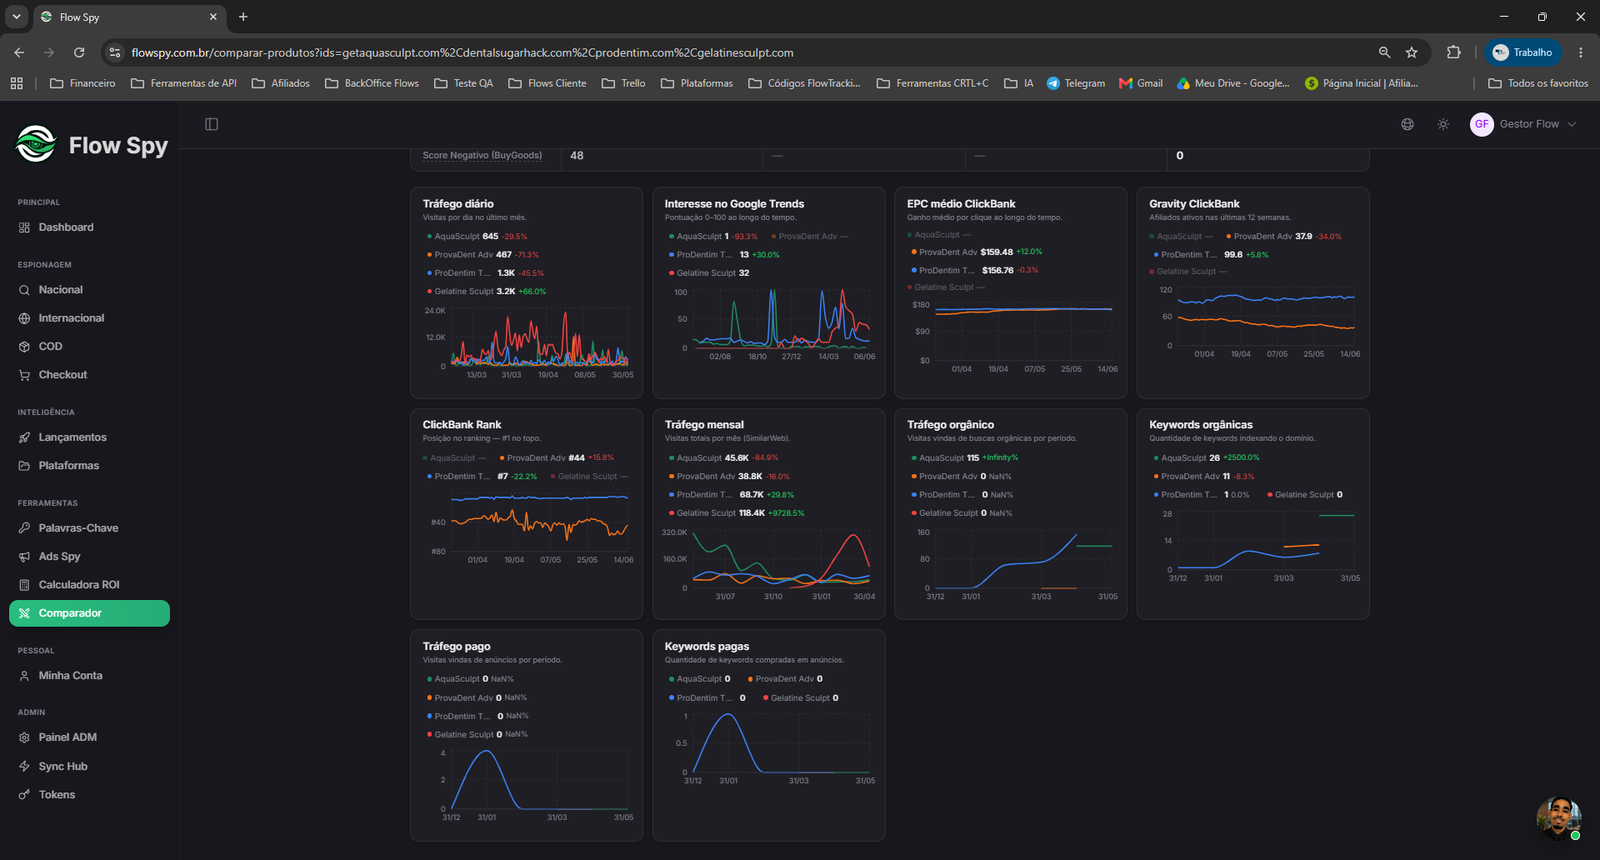This screenshot has width=1600, height=860.
Task: Click the Flow Spy eye logo
Action: point(36,144)
